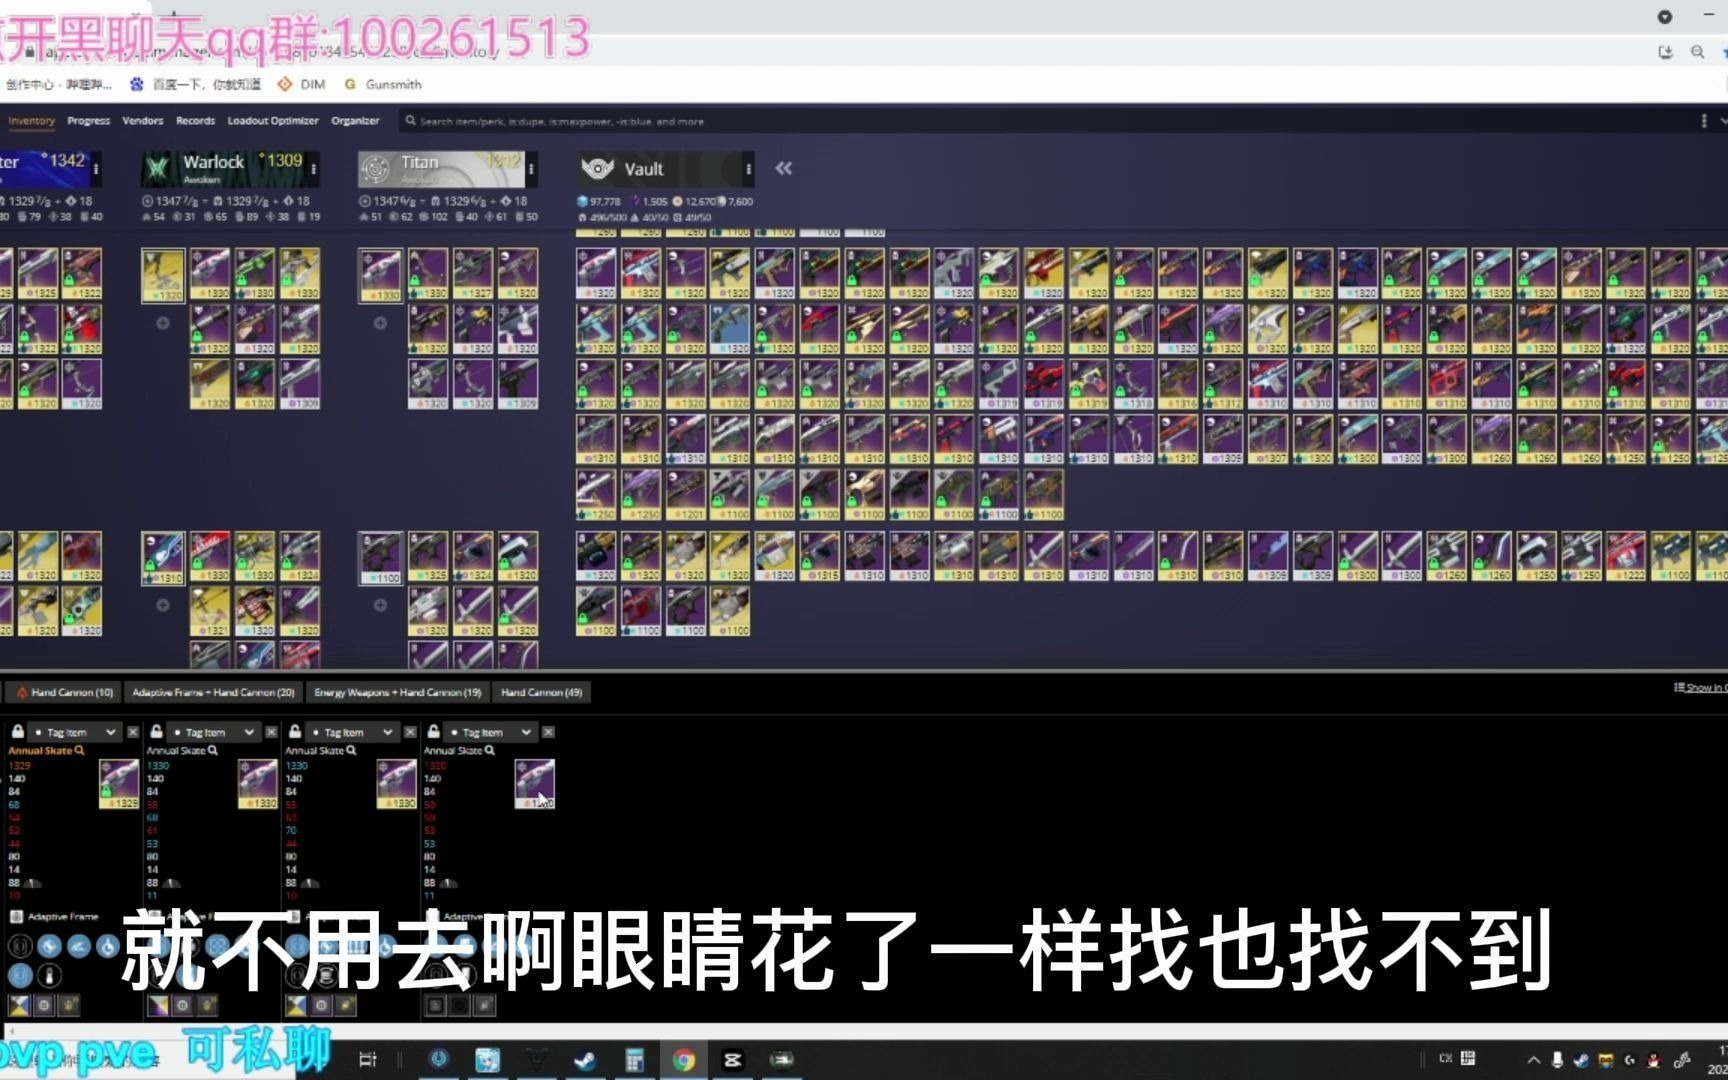This screenshot has height=1080, width=1728.
Task: Open the Organizer page
Action: (x=355, y=121)
